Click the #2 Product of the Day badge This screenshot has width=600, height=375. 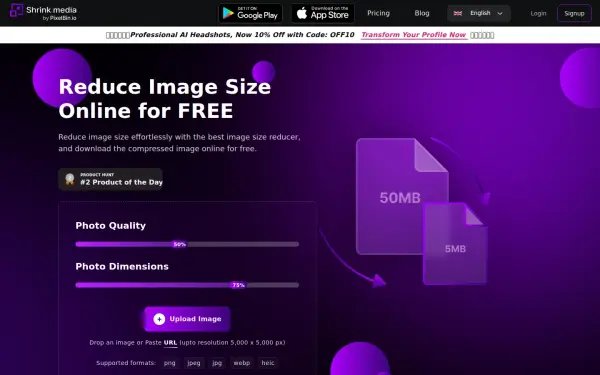pos(111,179)
